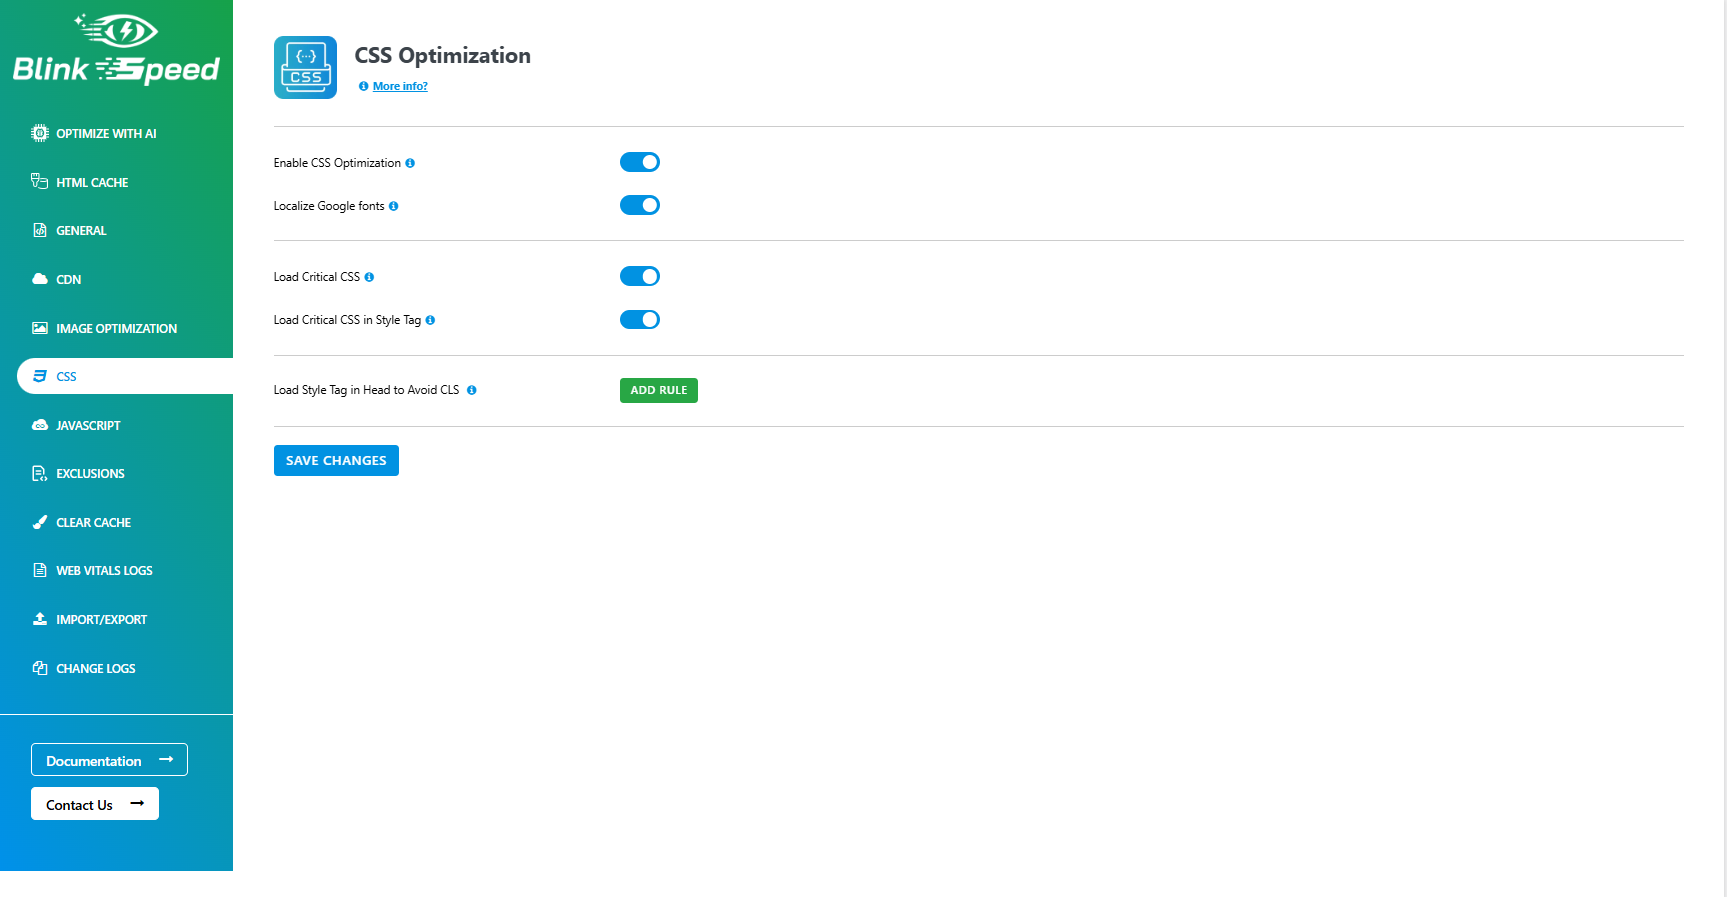
Task: Click the HTML Cache clock icon
Action: tap(39, 182)
